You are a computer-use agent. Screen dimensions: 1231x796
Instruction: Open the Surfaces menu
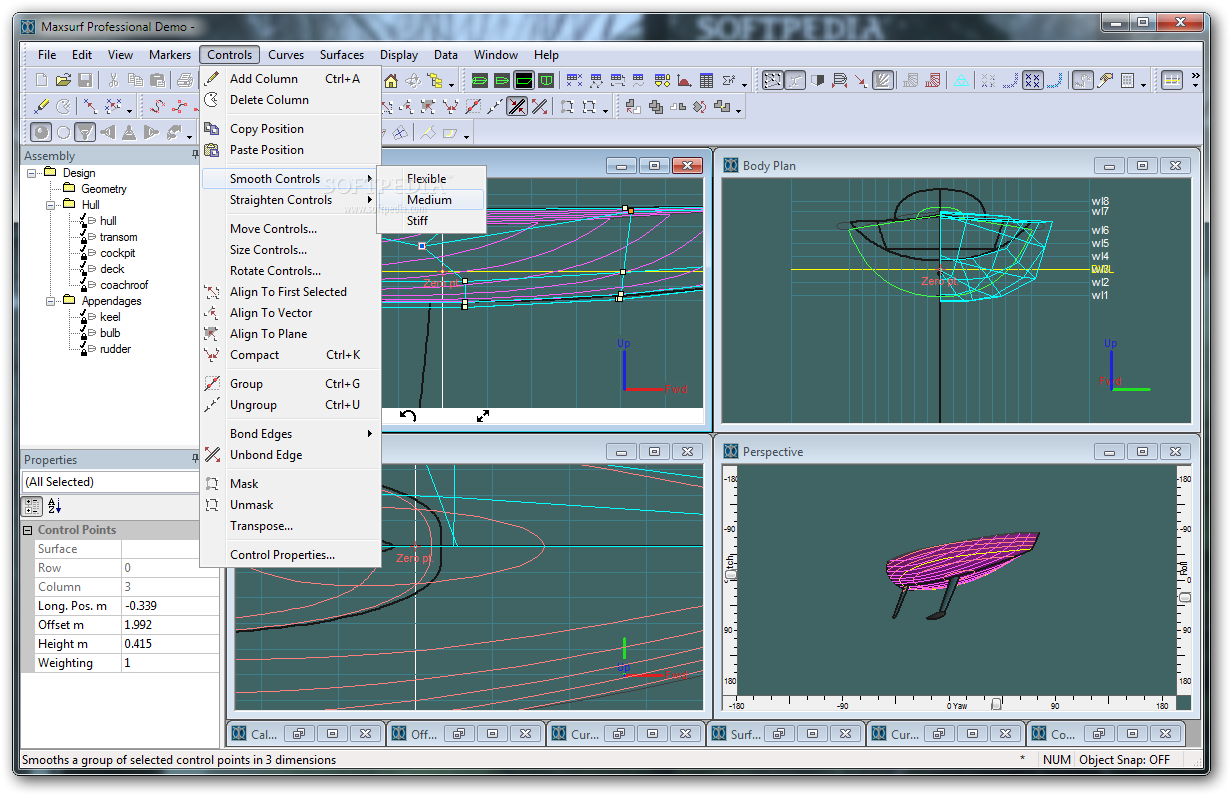pyautogui.click(x=342, y=55)
